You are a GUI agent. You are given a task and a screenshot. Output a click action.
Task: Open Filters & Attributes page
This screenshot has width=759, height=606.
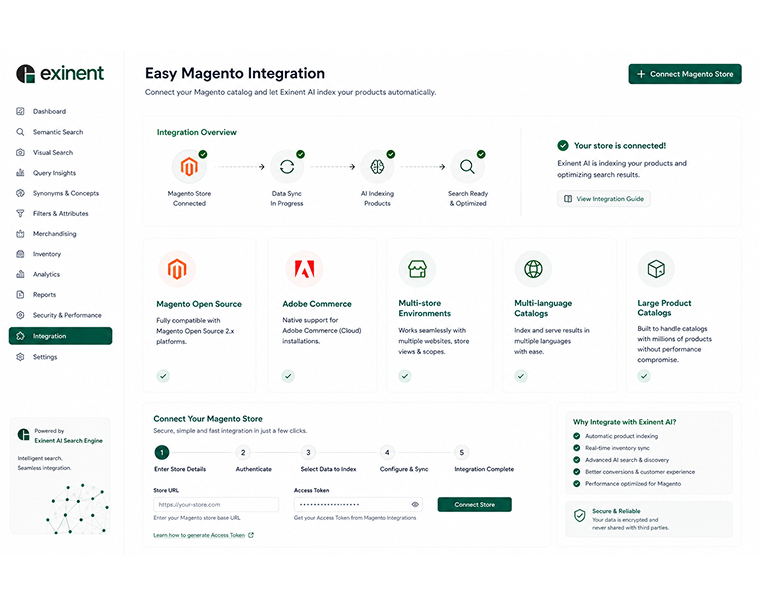coord(61,213)
